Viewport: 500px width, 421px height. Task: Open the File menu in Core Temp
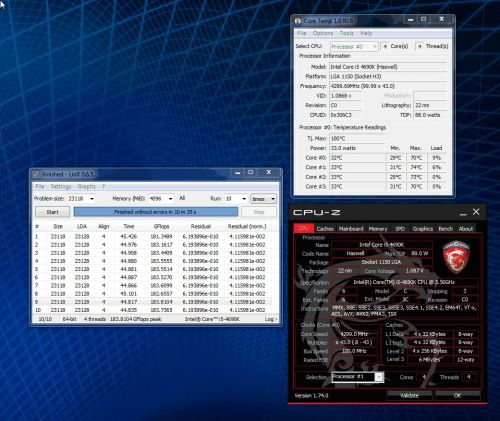(x=301, y=33)
